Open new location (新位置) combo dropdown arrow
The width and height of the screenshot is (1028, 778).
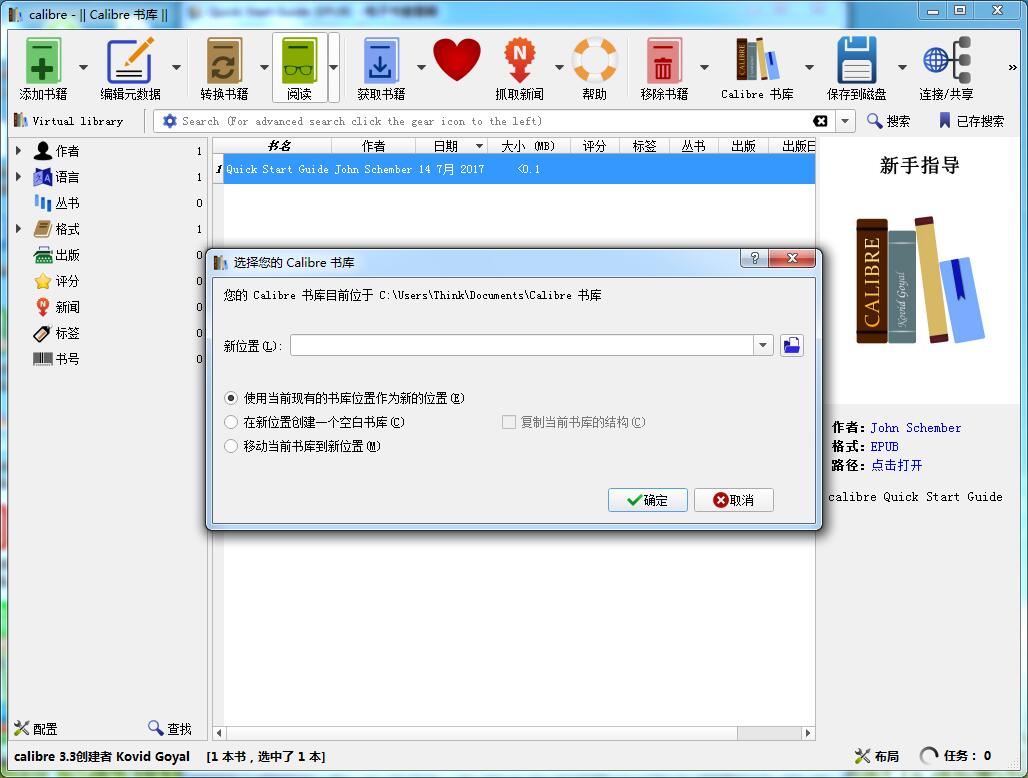pos(763,345)
